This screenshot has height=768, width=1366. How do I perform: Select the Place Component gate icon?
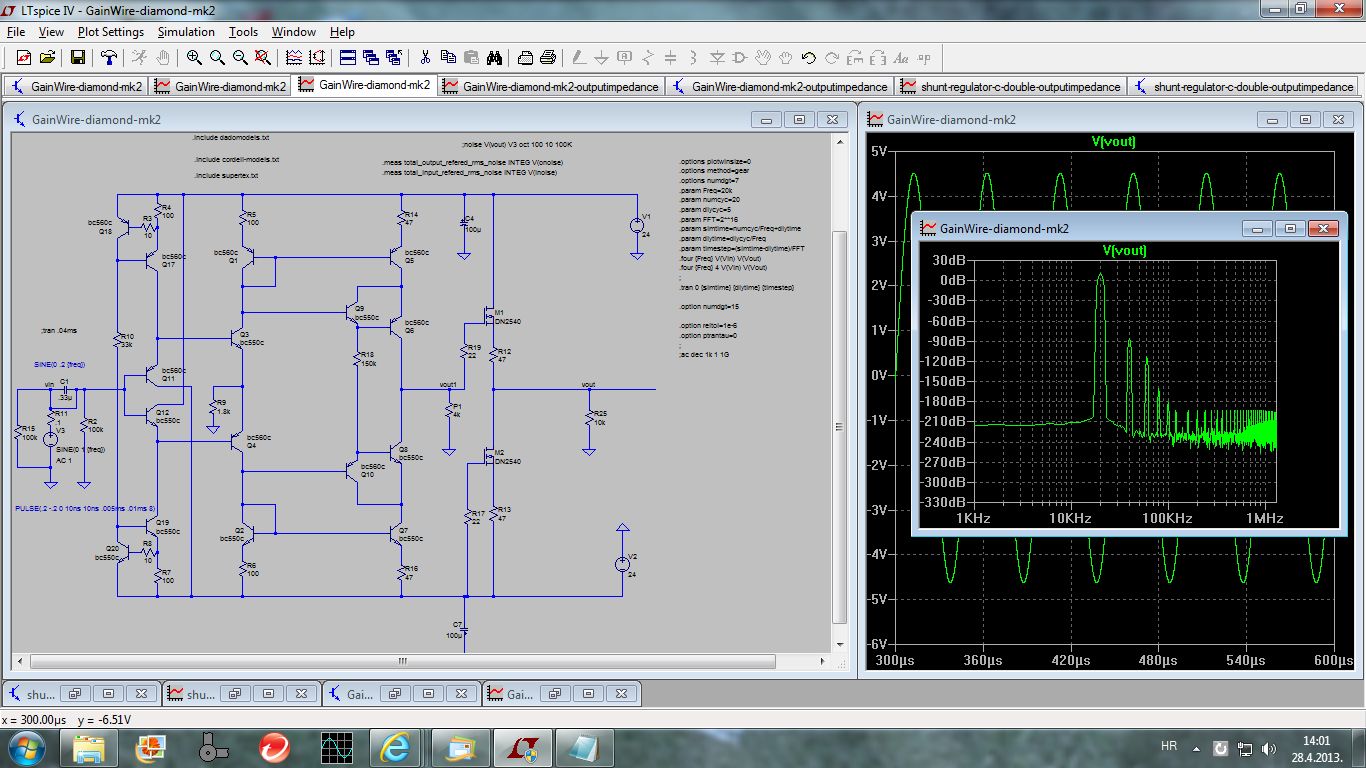[x=740, y=58]
